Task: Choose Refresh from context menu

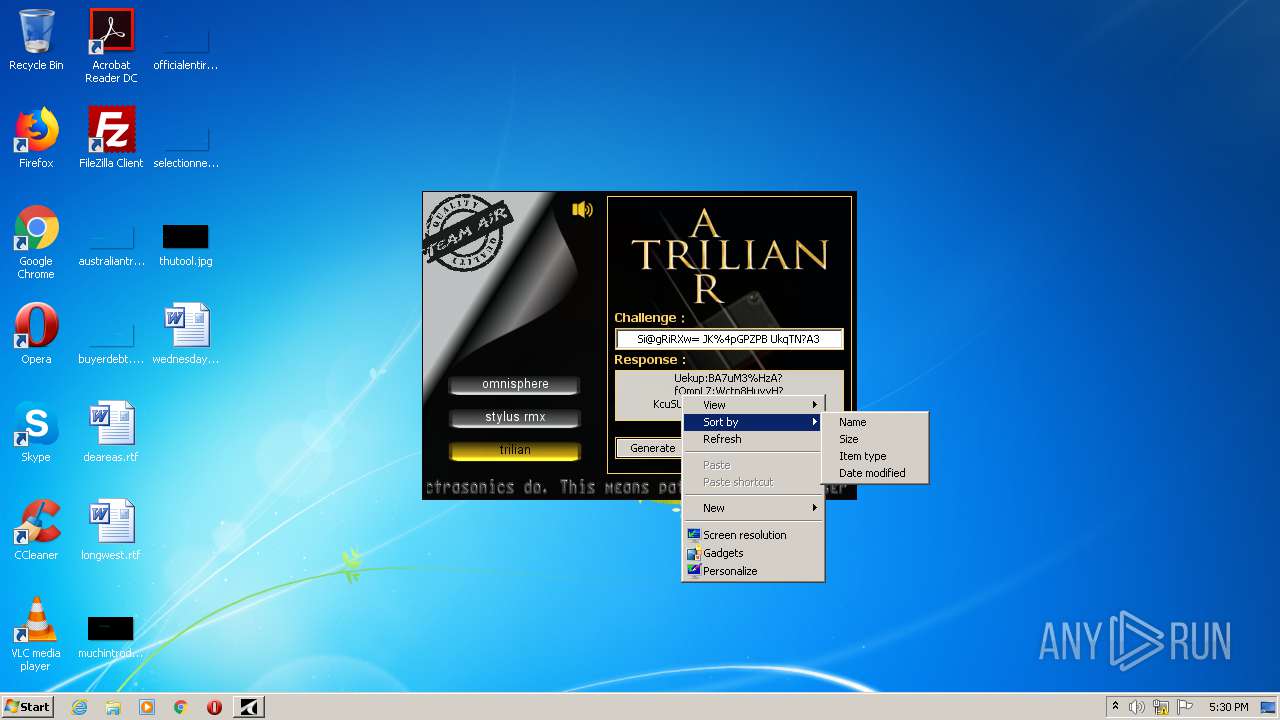Action: tap(753, 439)
